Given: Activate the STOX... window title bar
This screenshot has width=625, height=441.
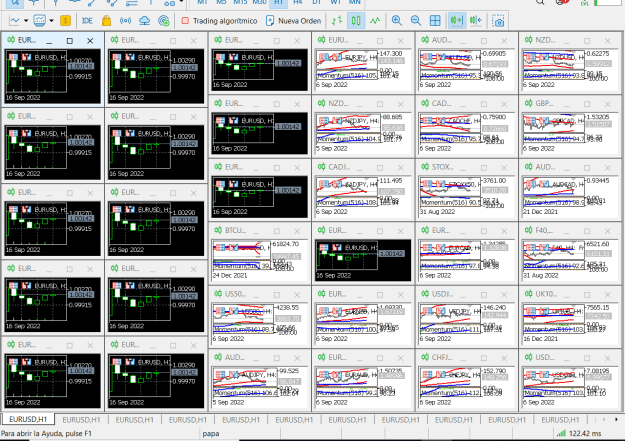Looking at the screenshot, I should coord(466,167).
